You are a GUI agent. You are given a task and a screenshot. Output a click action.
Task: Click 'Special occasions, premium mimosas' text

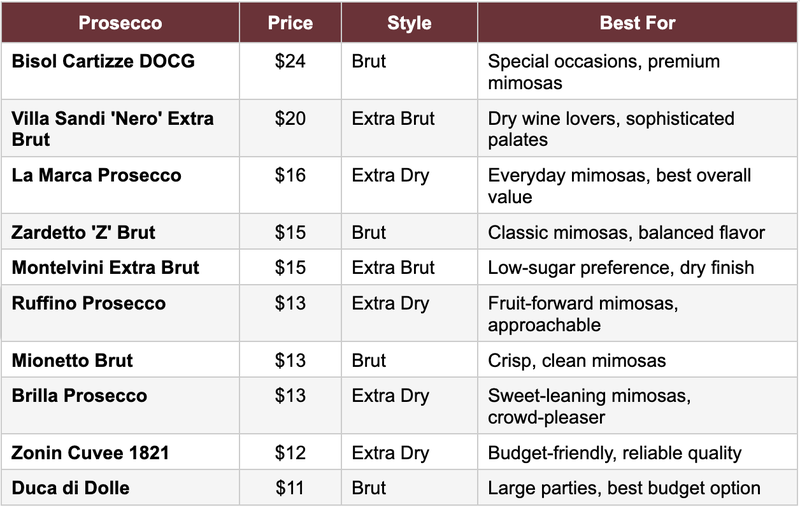603,72
